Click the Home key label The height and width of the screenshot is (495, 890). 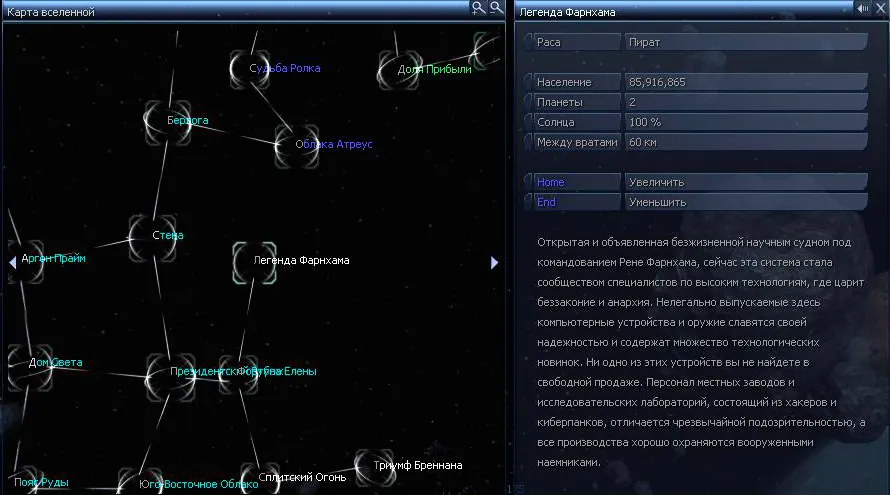pos(571,182)
